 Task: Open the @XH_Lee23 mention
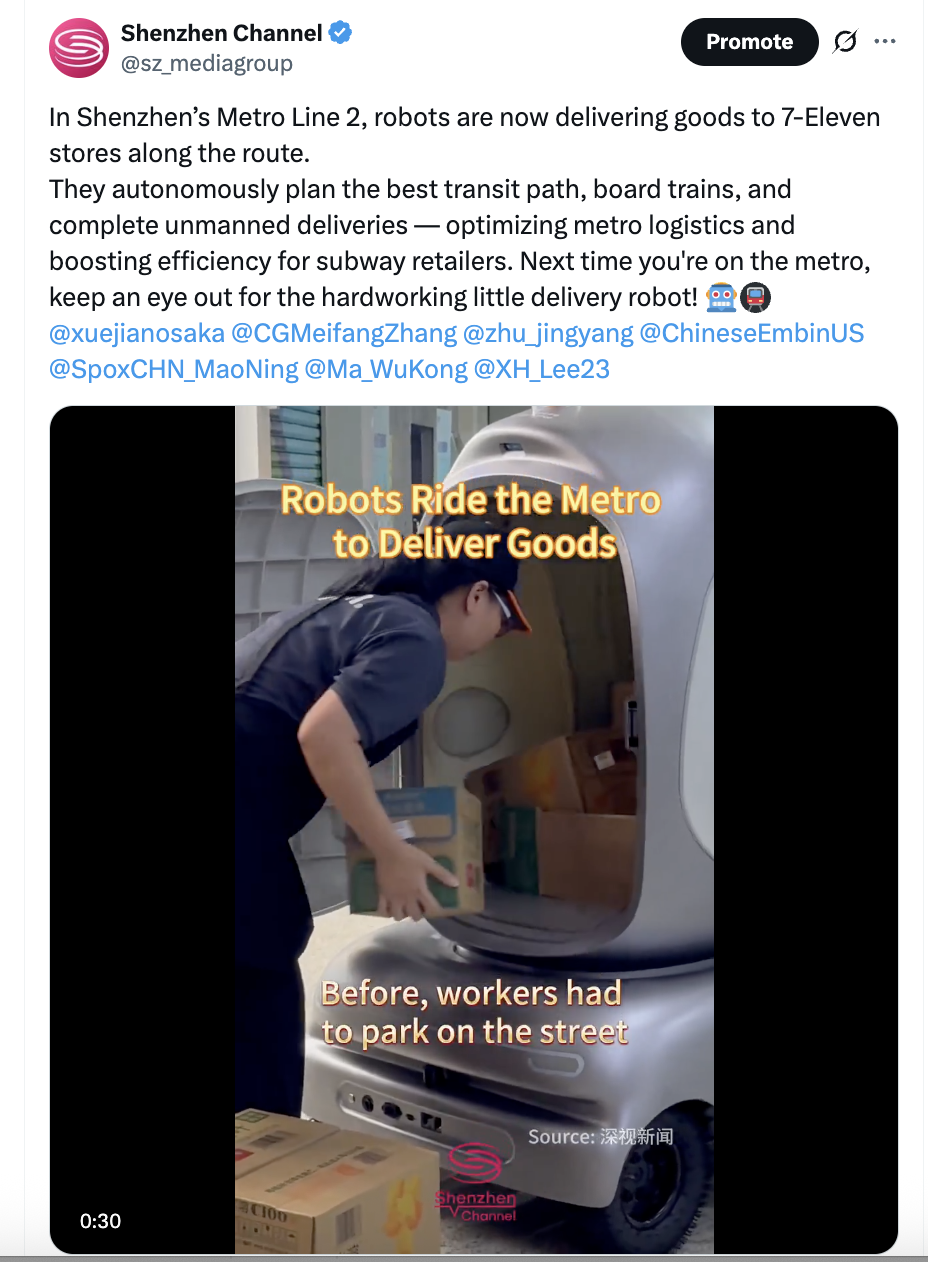point(541,369)
